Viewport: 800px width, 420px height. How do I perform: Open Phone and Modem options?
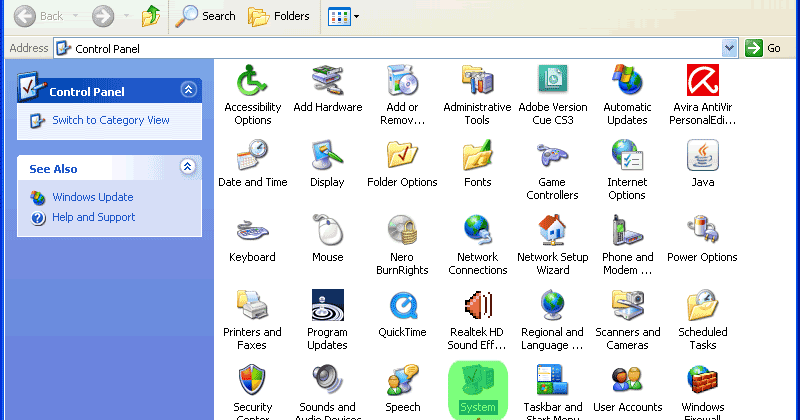point(628,245)
